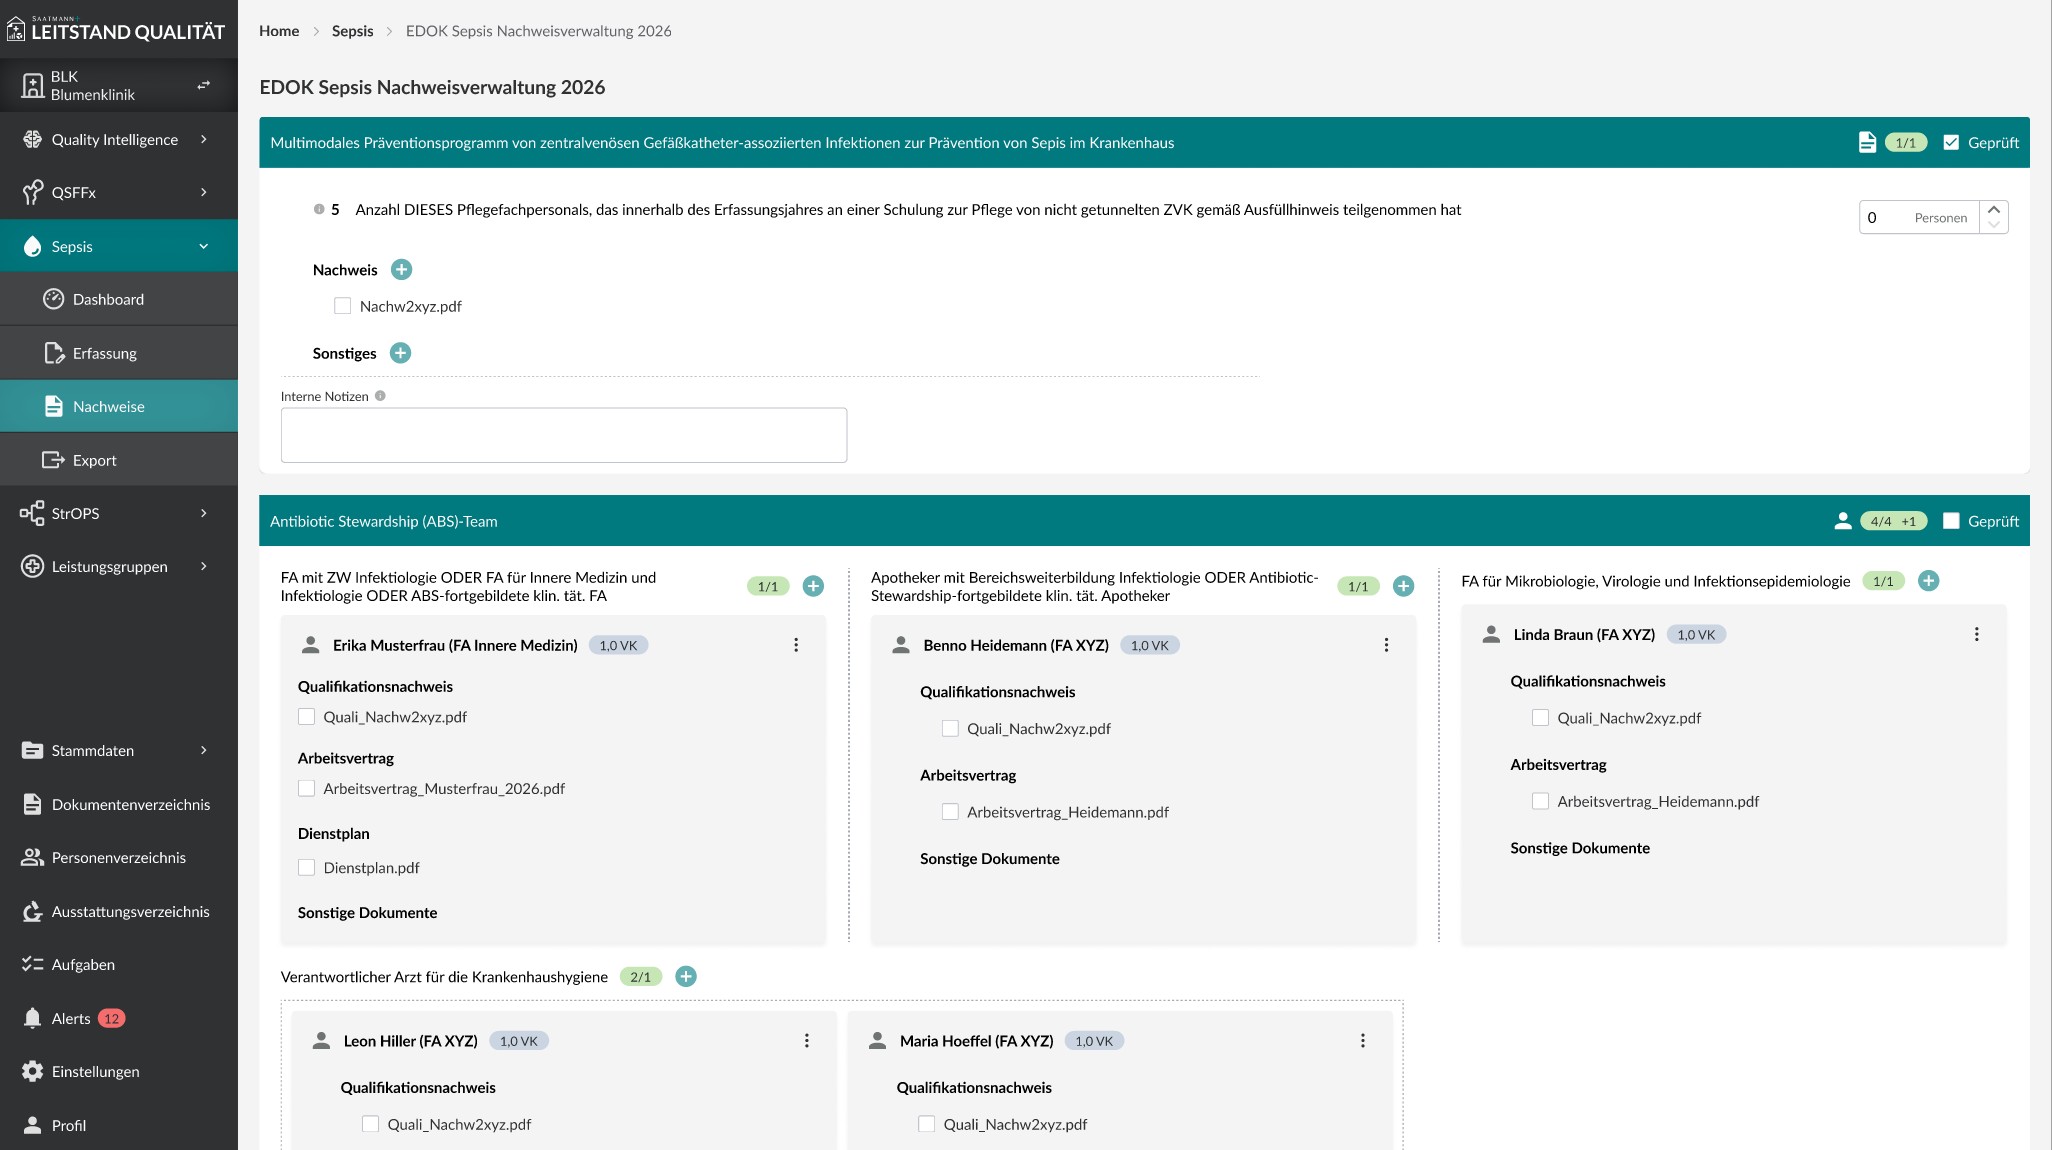Go to Export in sidebar
Screen dimensions: 2052x1150
click(x=95, y=460)
